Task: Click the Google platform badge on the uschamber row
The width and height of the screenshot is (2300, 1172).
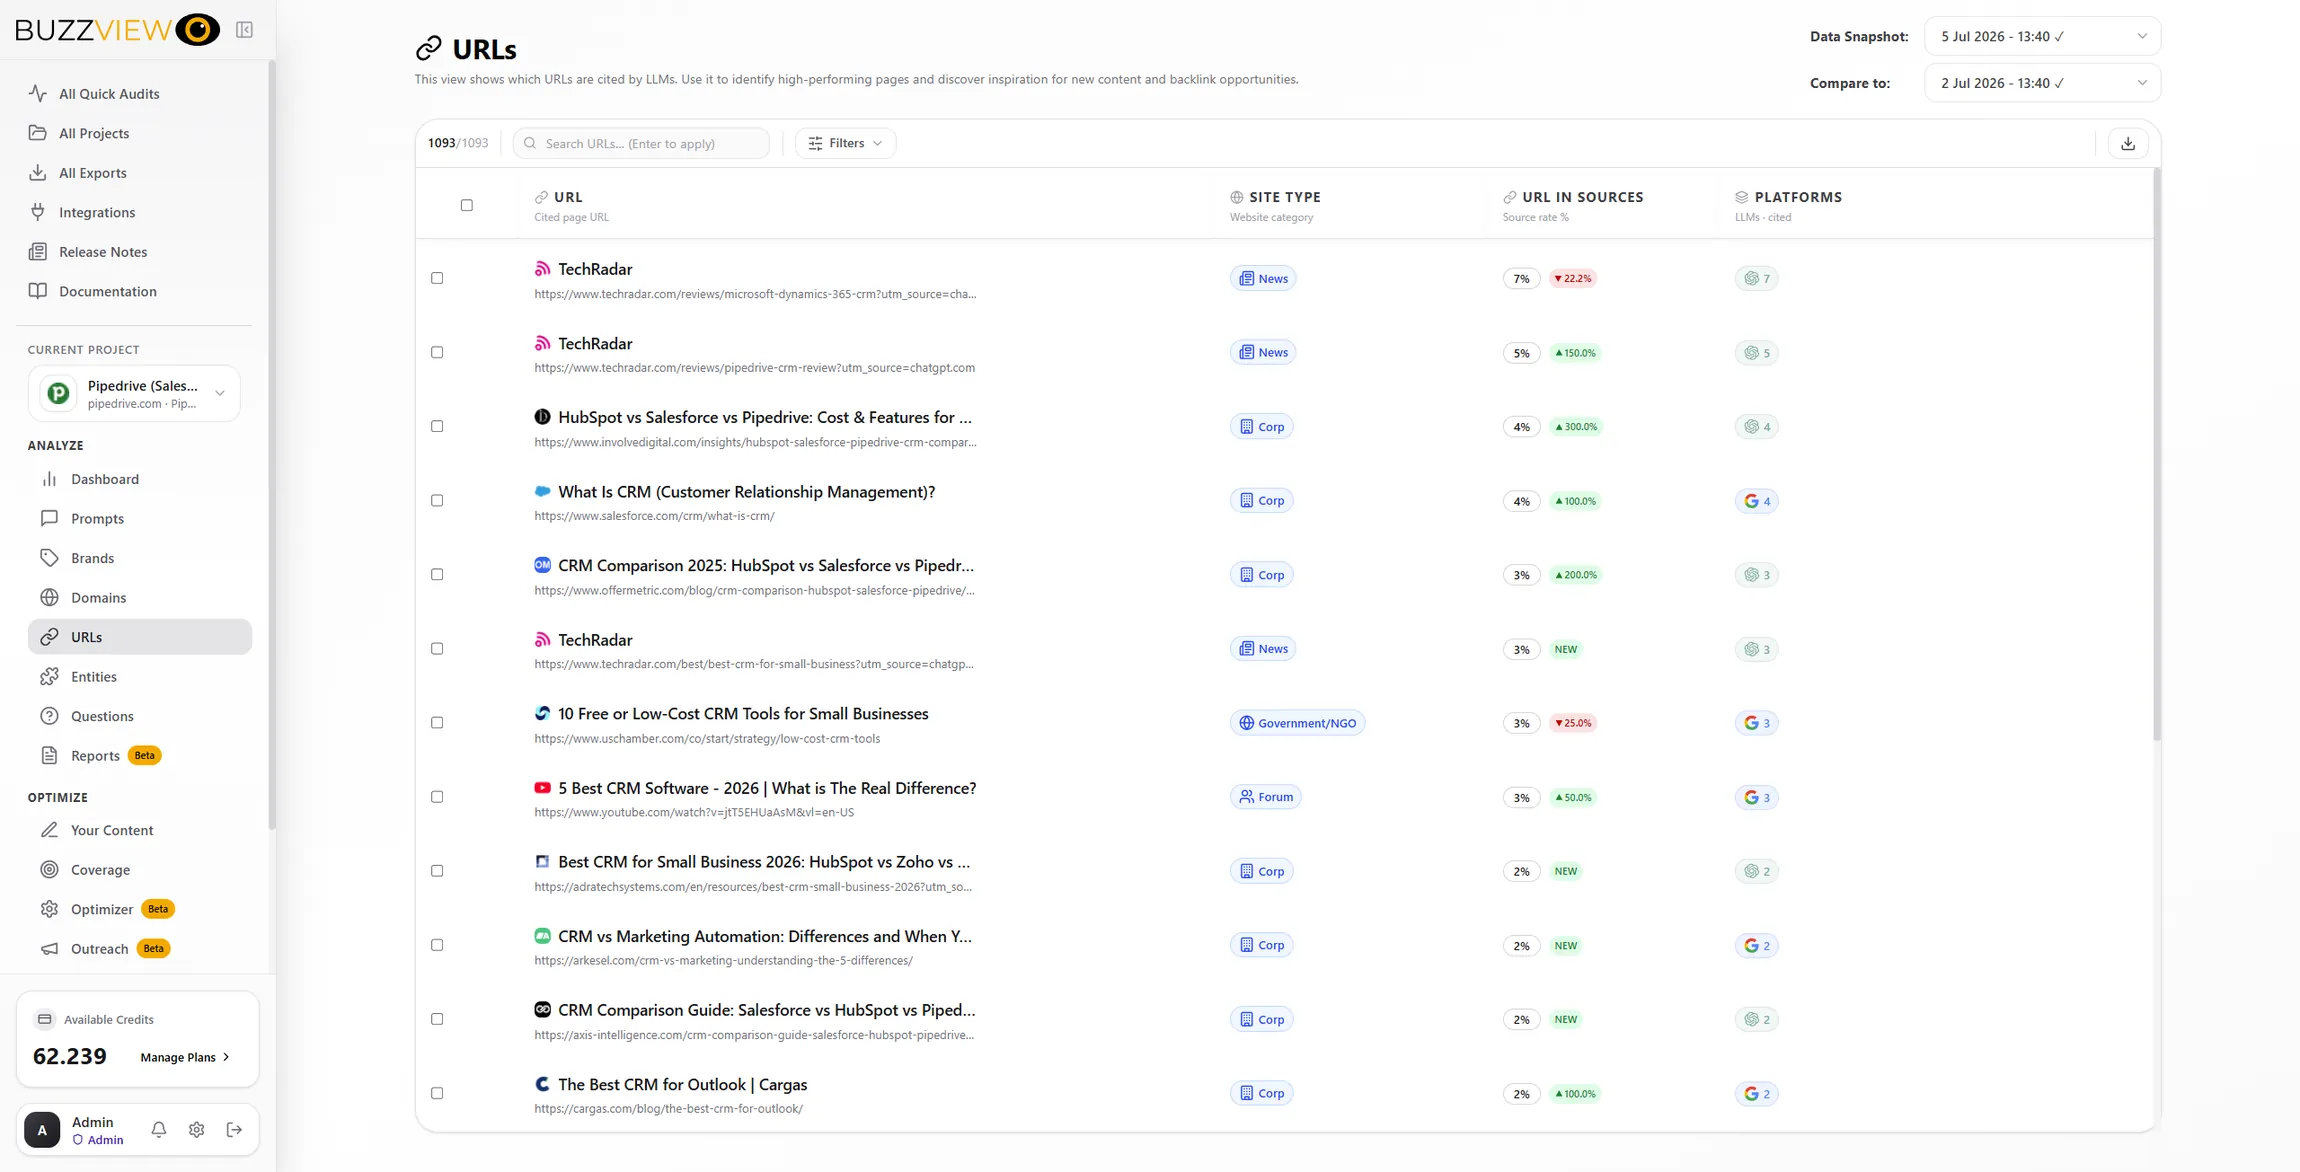Action: [x=1756, y=723]
